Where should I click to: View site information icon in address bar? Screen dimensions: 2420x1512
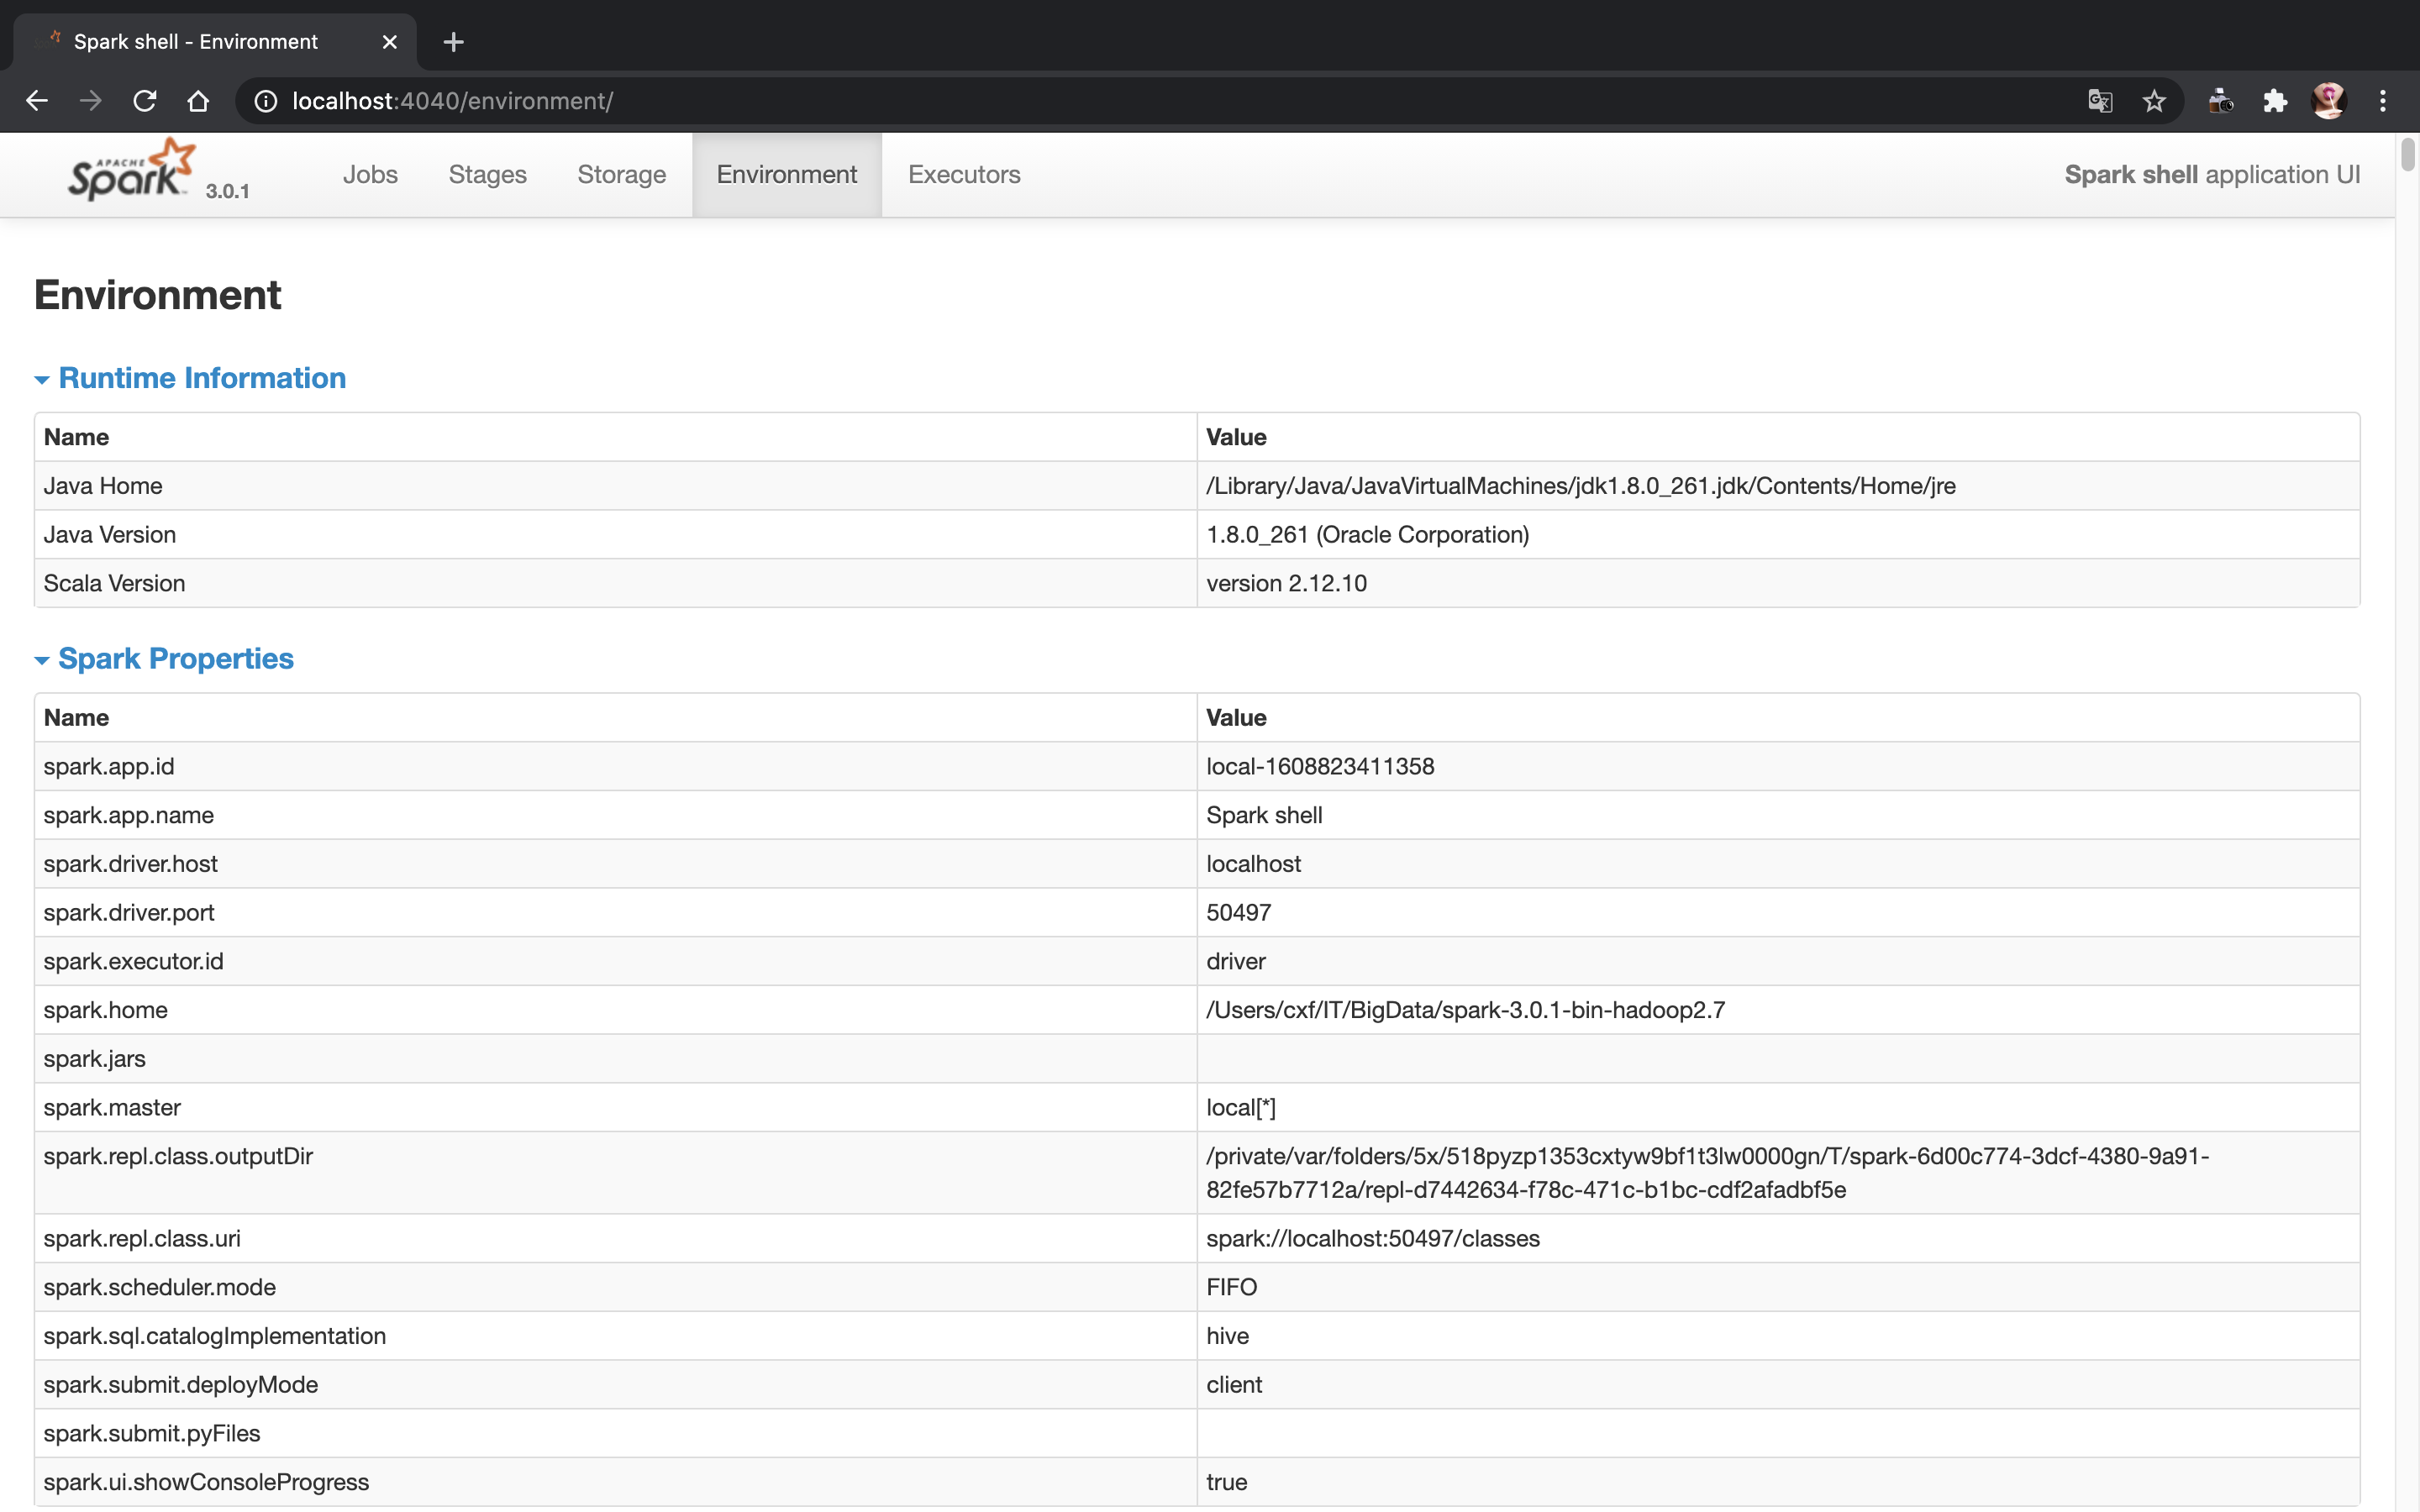tap(265, 101)
